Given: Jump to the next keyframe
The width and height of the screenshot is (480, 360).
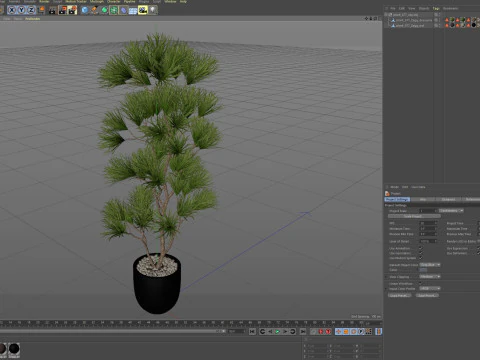Looking at the screenshot, I should click(293, 331).
